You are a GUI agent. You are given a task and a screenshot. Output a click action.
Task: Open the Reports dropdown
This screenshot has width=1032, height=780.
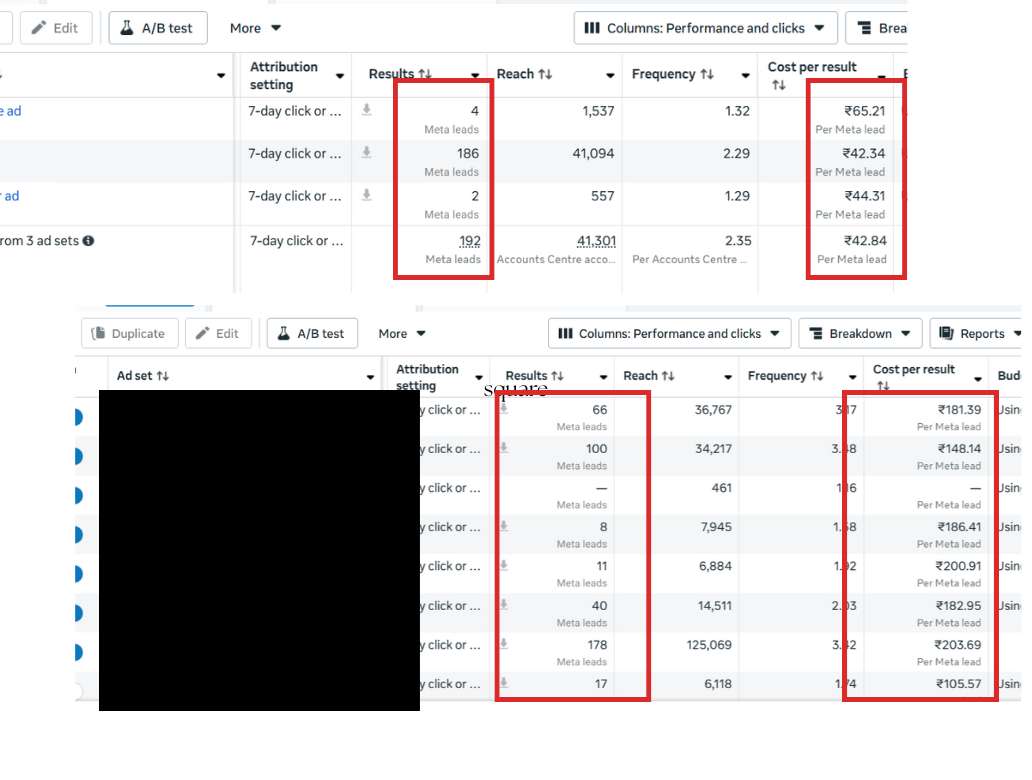[975, 334]
